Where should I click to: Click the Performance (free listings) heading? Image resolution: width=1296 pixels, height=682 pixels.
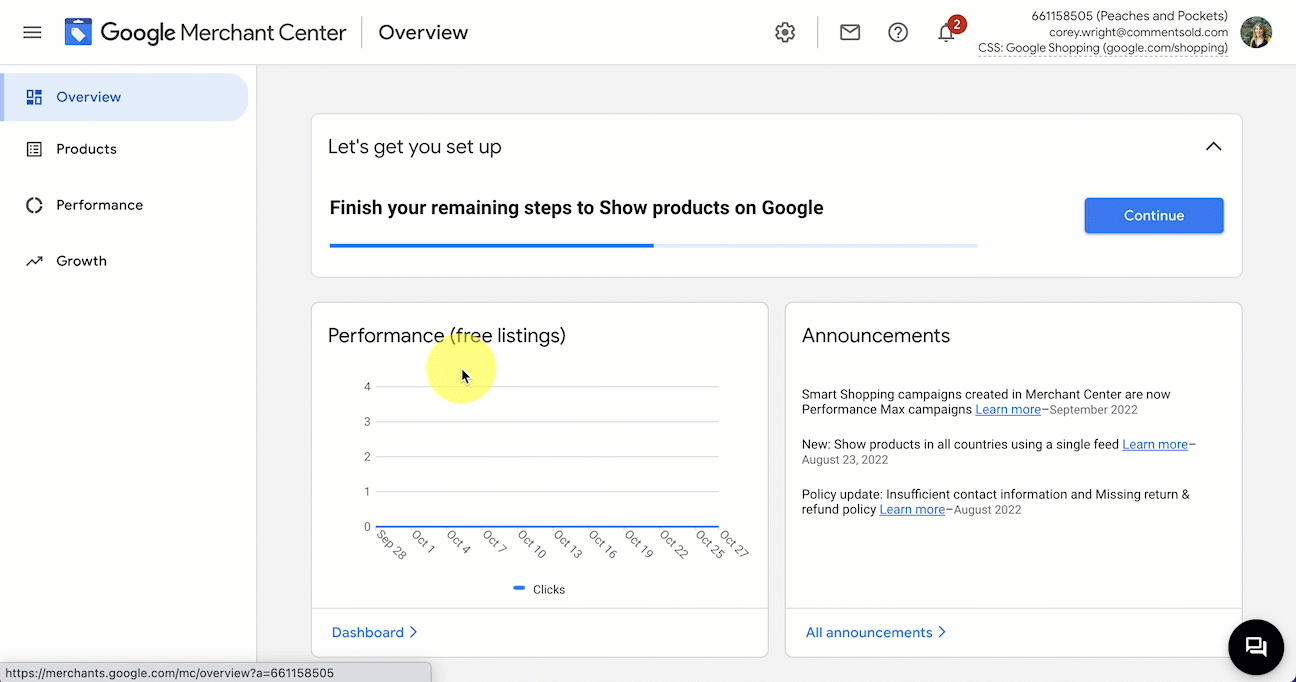[447, 336]
